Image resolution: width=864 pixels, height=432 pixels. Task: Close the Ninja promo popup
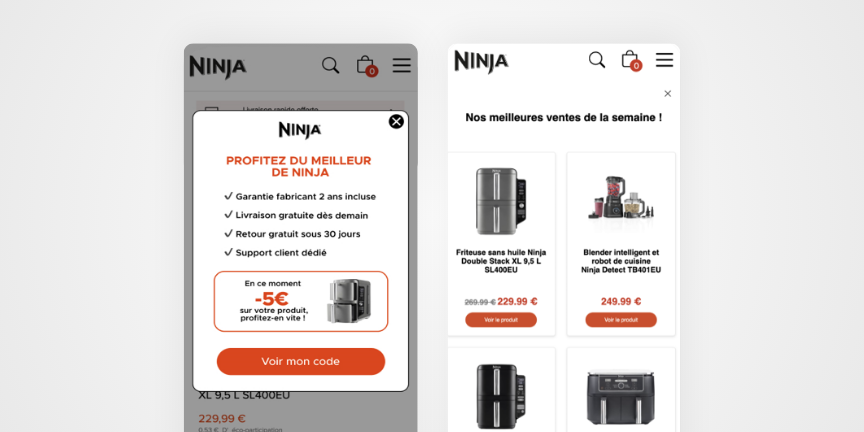396,122
